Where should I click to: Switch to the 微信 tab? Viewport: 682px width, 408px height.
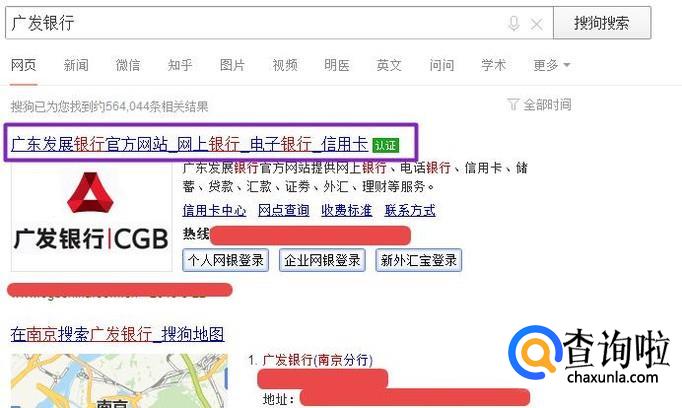(128, 65)
